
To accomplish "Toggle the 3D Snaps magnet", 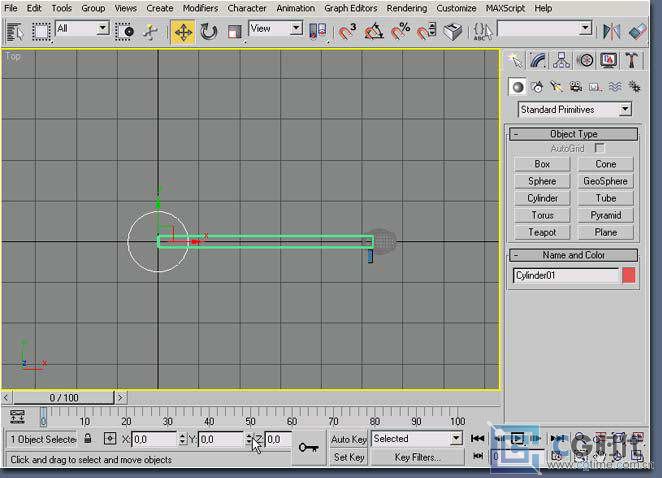I will 347,32.
